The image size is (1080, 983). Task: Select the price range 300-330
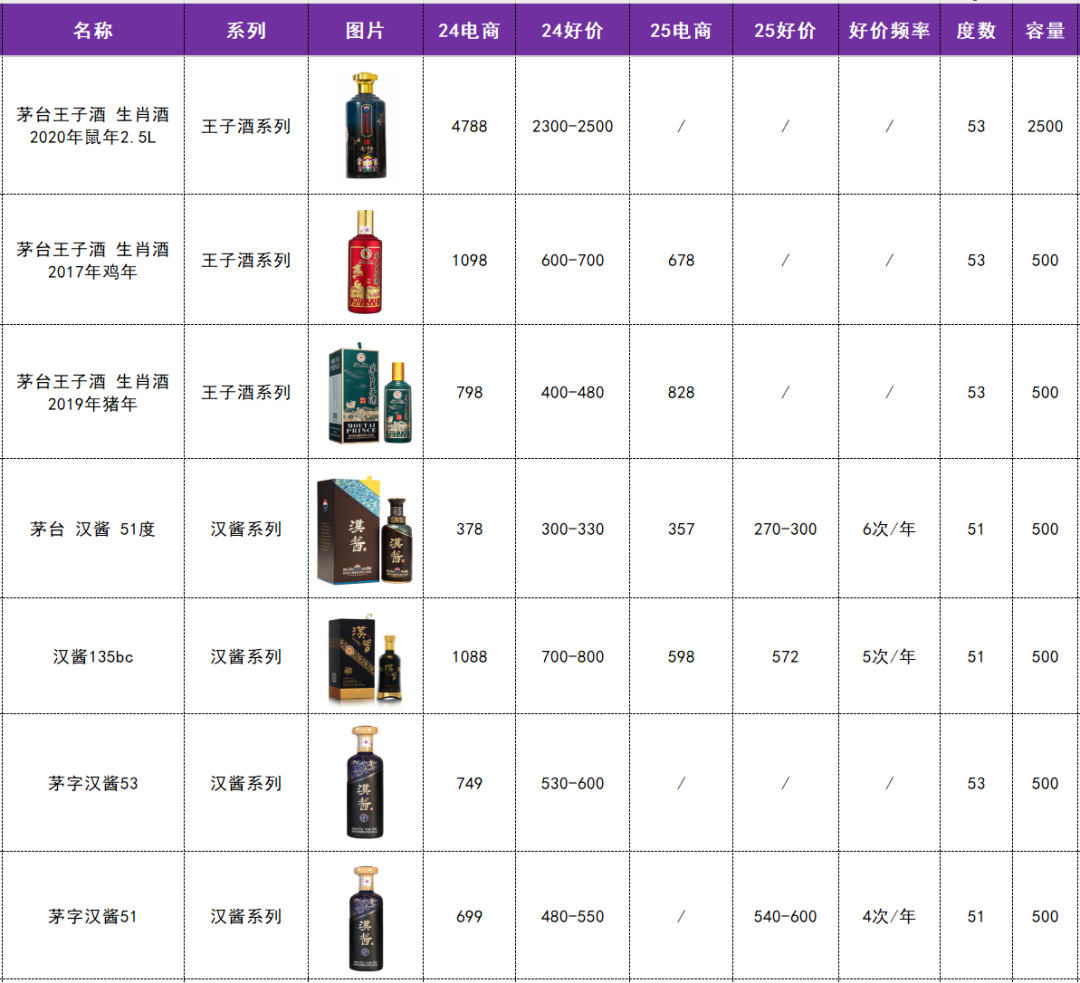[x=572, y=529]
